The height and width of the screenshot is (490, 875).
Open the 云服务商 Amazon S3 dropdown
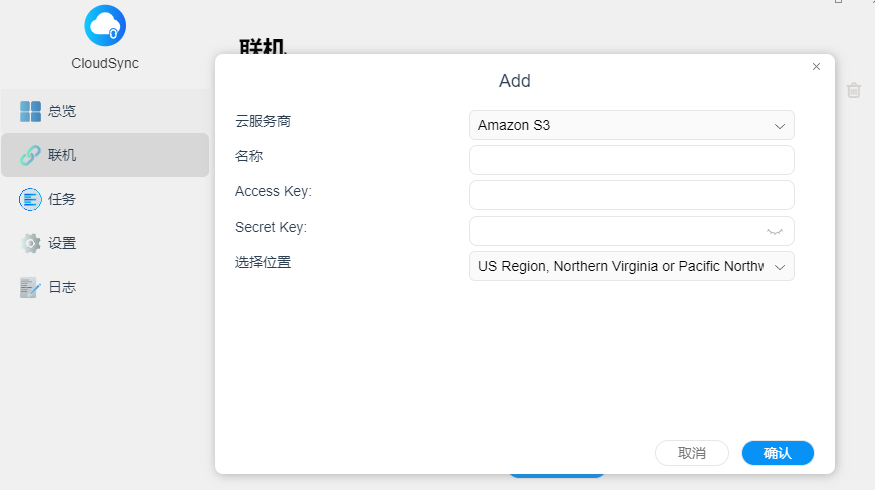point(632,125)
